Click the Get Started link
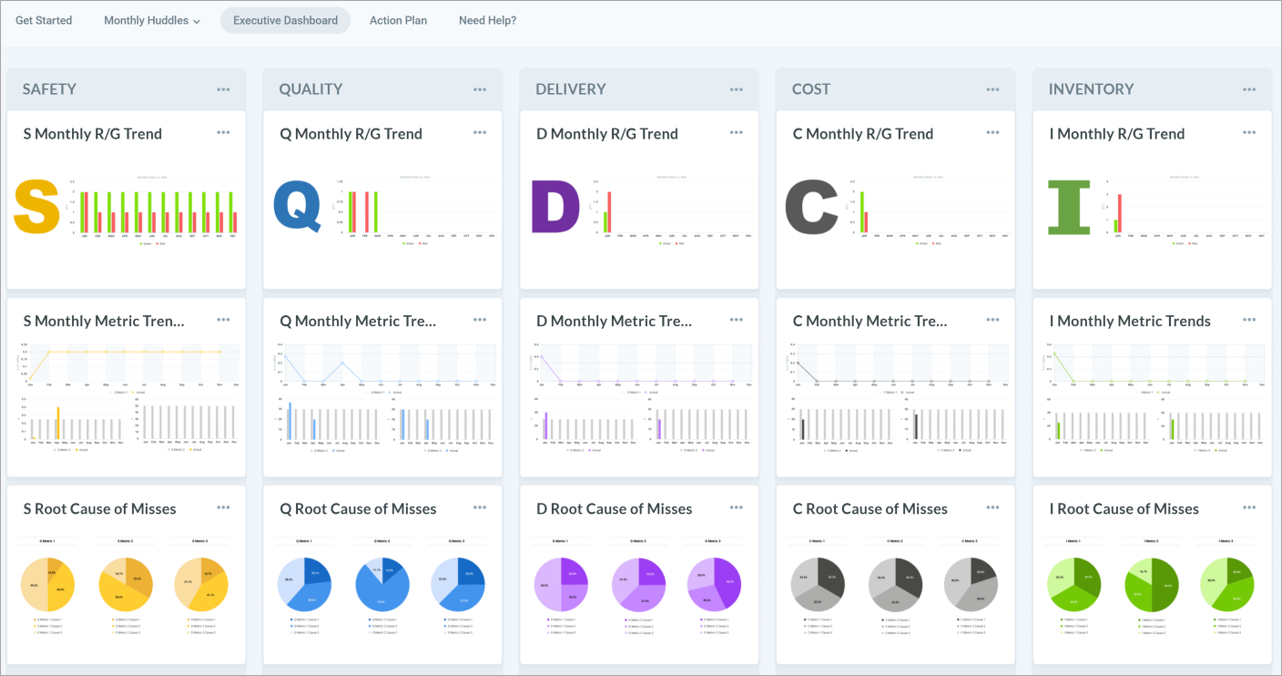Image resolution: width=1282 pixels, height=676 pixels. [43, 20]
